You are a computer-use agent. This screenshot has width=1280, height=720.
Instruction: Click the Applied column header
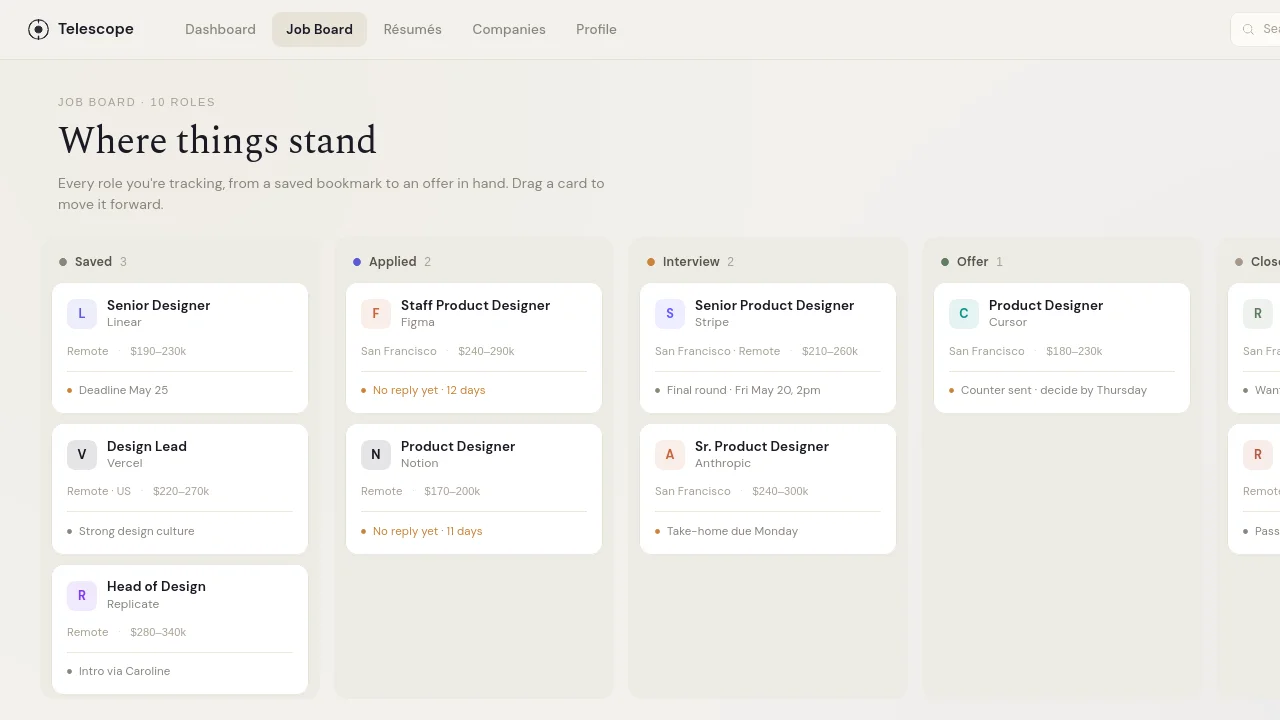point(392,262)
